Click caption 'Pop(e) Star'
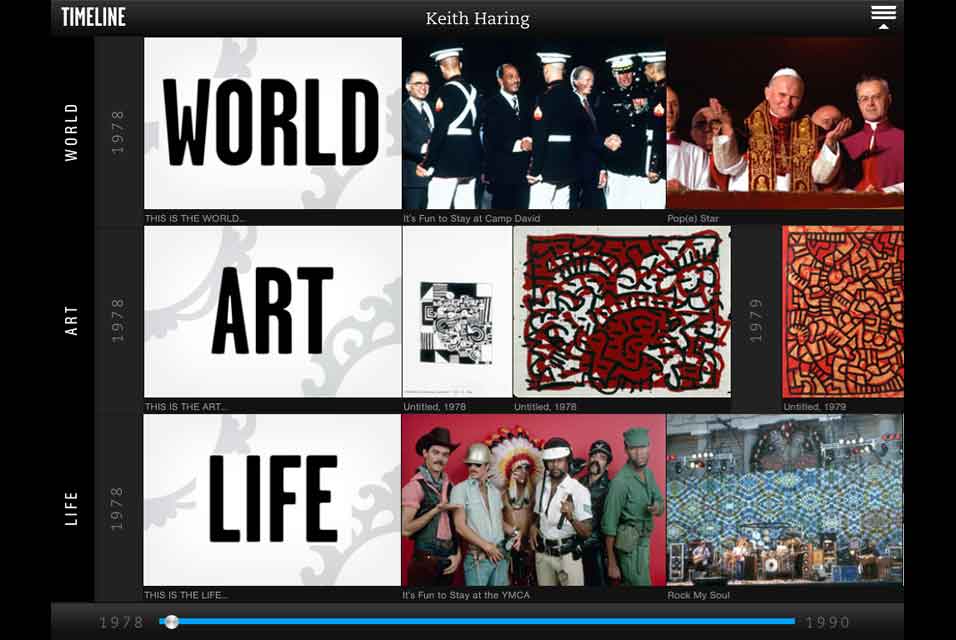The width and height of the screenshot is (956, 640). 693,218
